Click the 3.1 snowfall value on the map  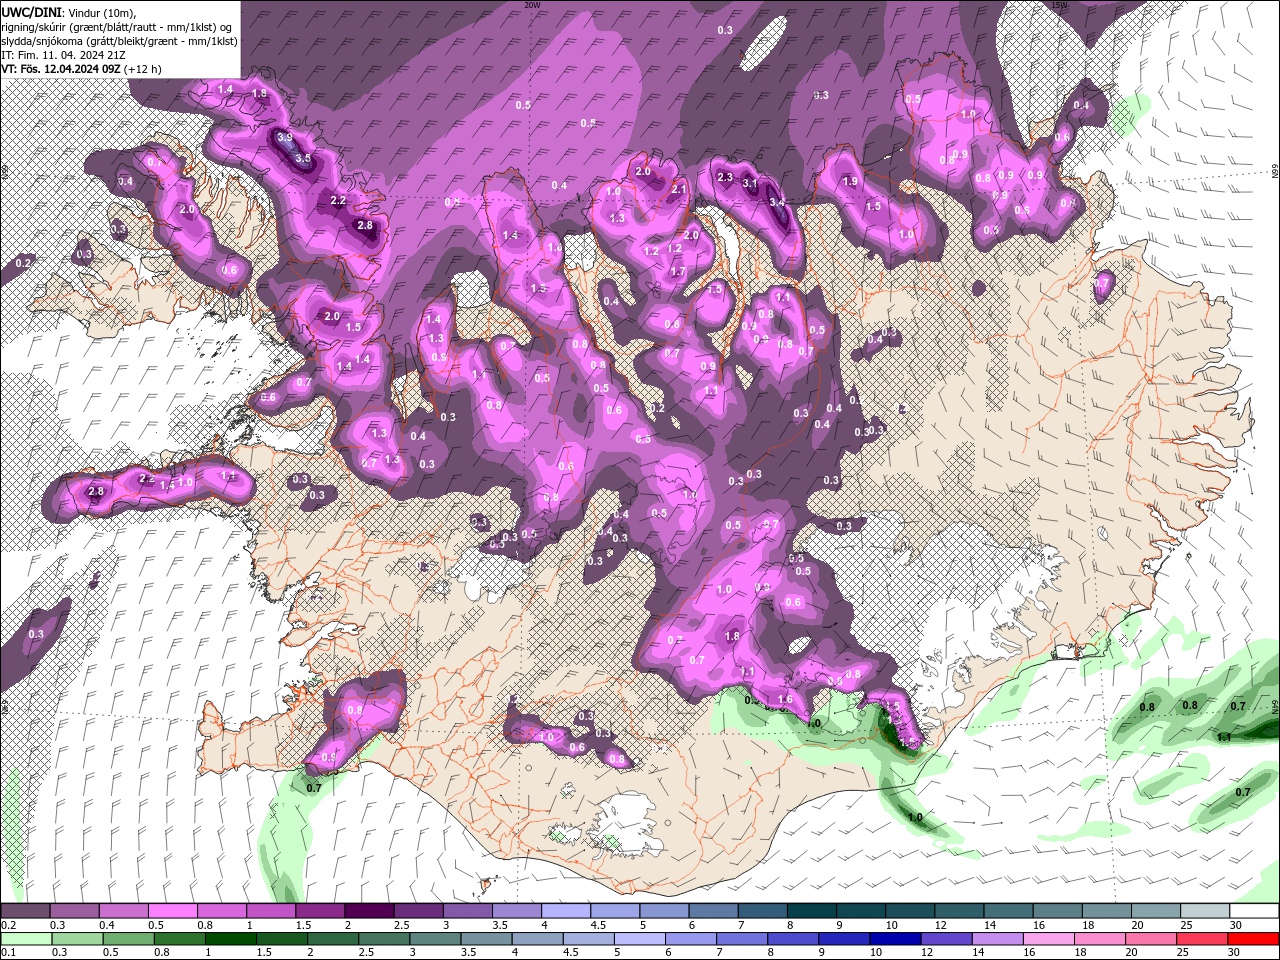(x=750, y=183)
